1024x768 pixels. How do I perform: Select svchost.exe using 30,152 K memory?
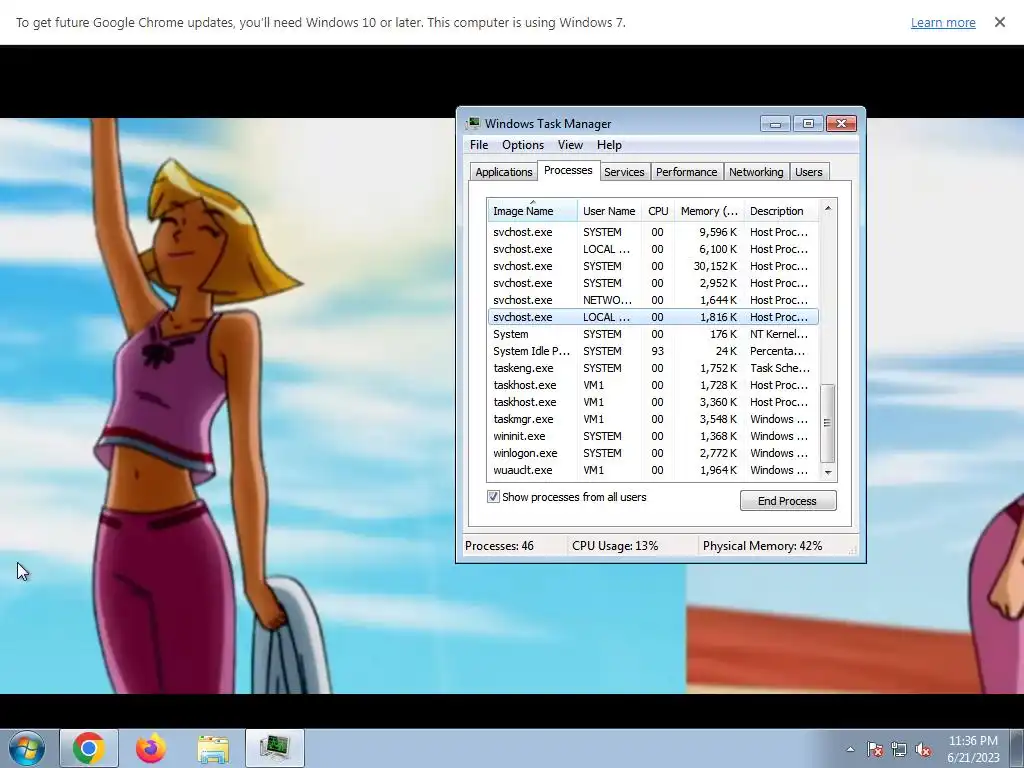pos(653,266)
